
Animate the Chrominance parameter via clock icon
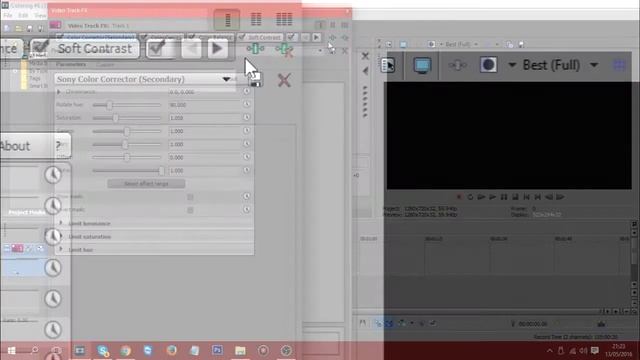(247, 91)
